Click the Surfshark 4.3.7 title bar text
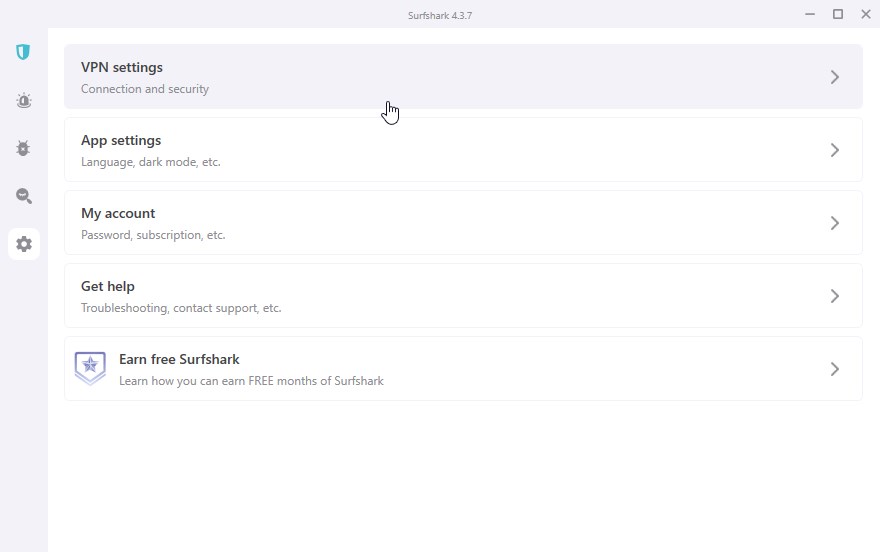The image size is (880, 552). [x=440, y=16]
